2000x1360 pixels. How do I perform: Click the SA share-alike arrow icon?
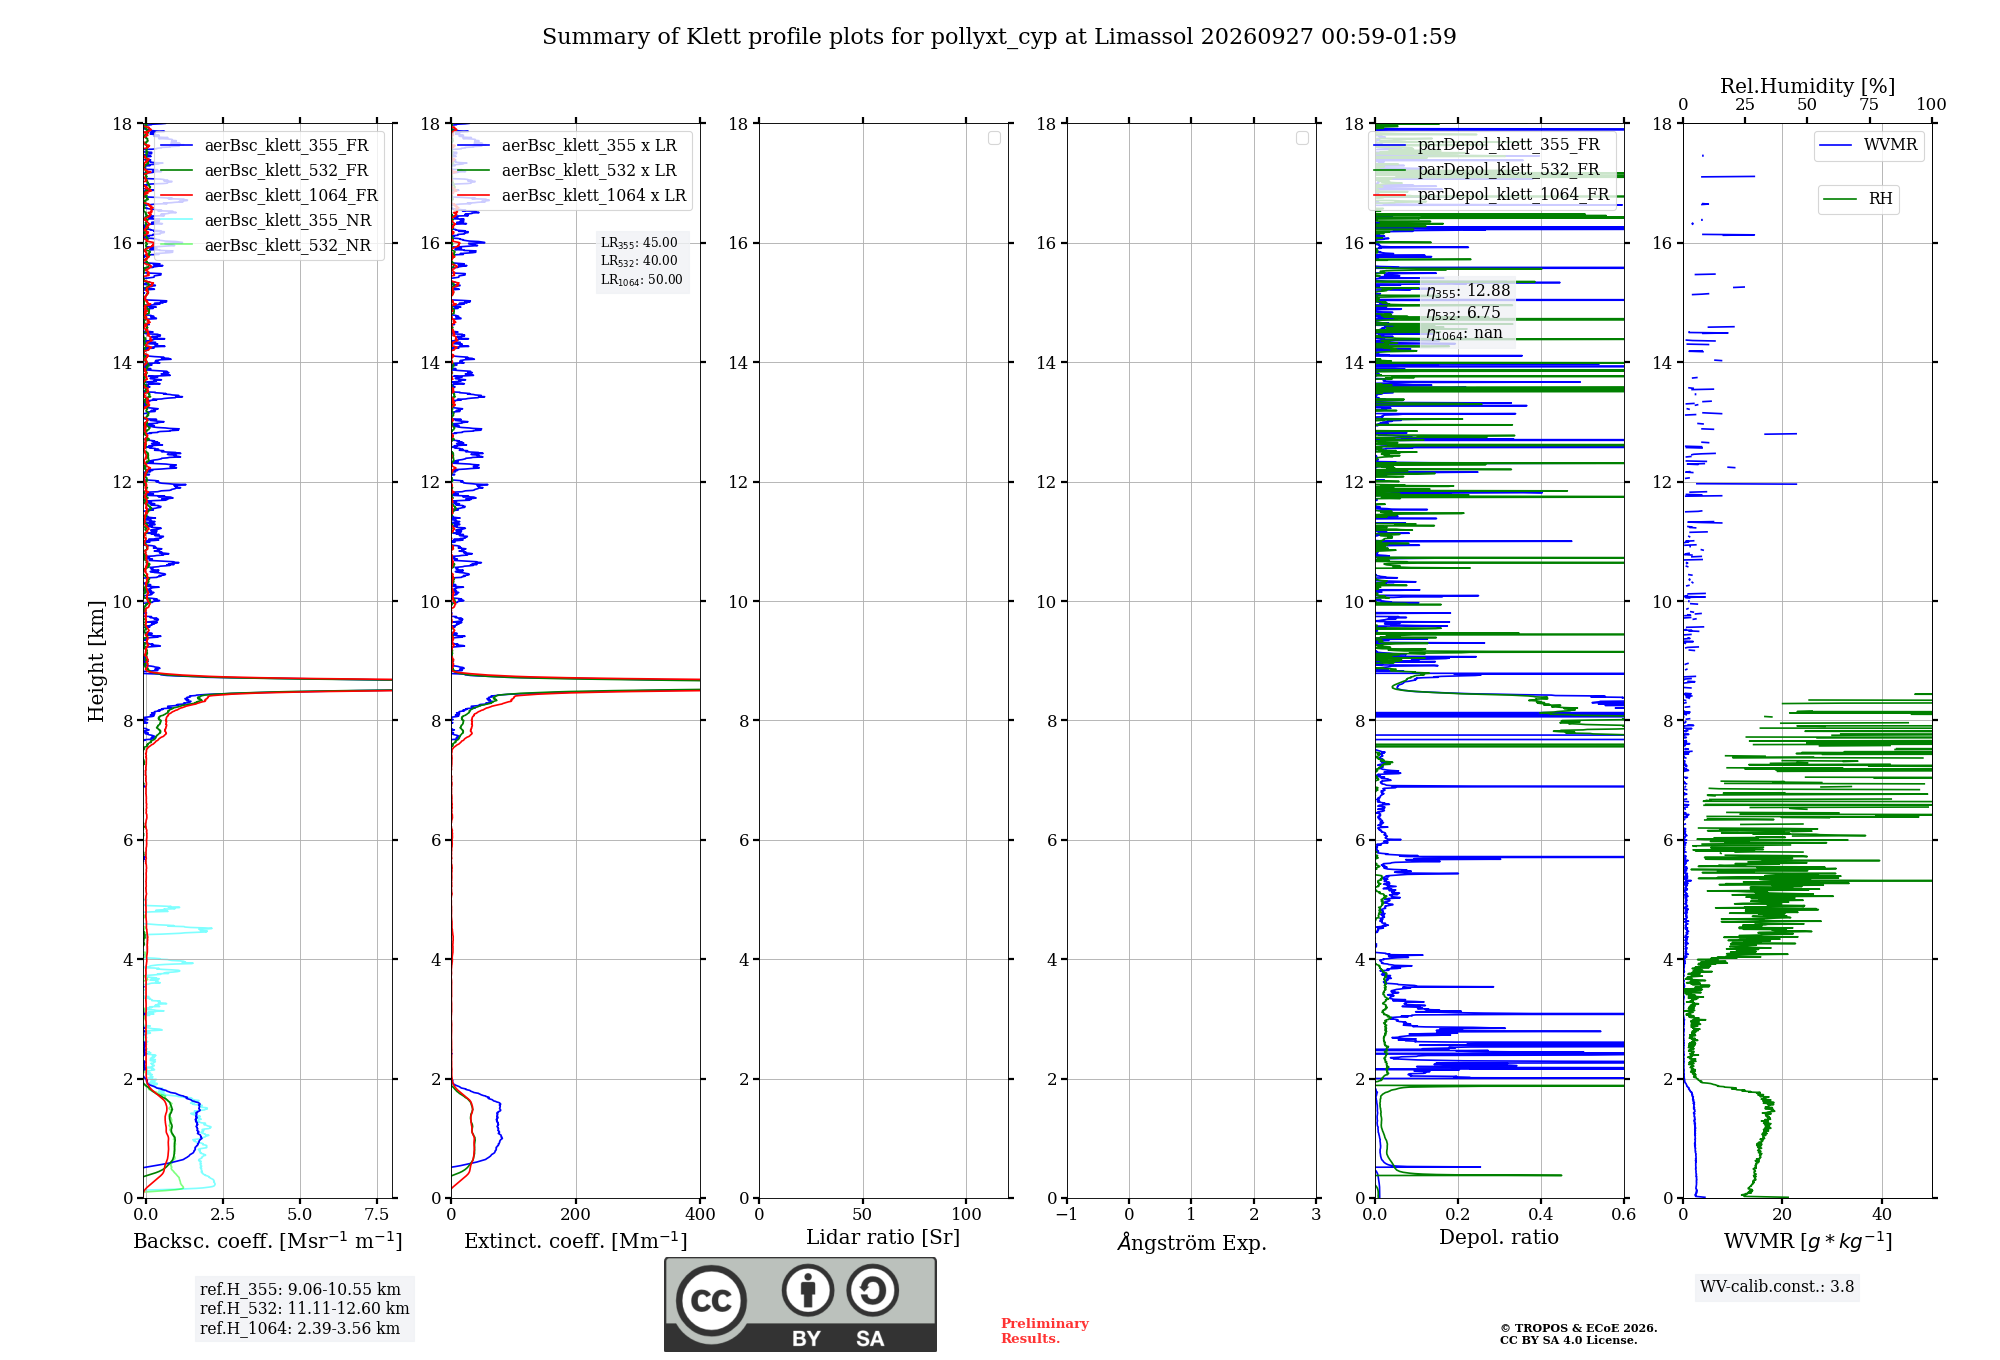coord(872,1290)
